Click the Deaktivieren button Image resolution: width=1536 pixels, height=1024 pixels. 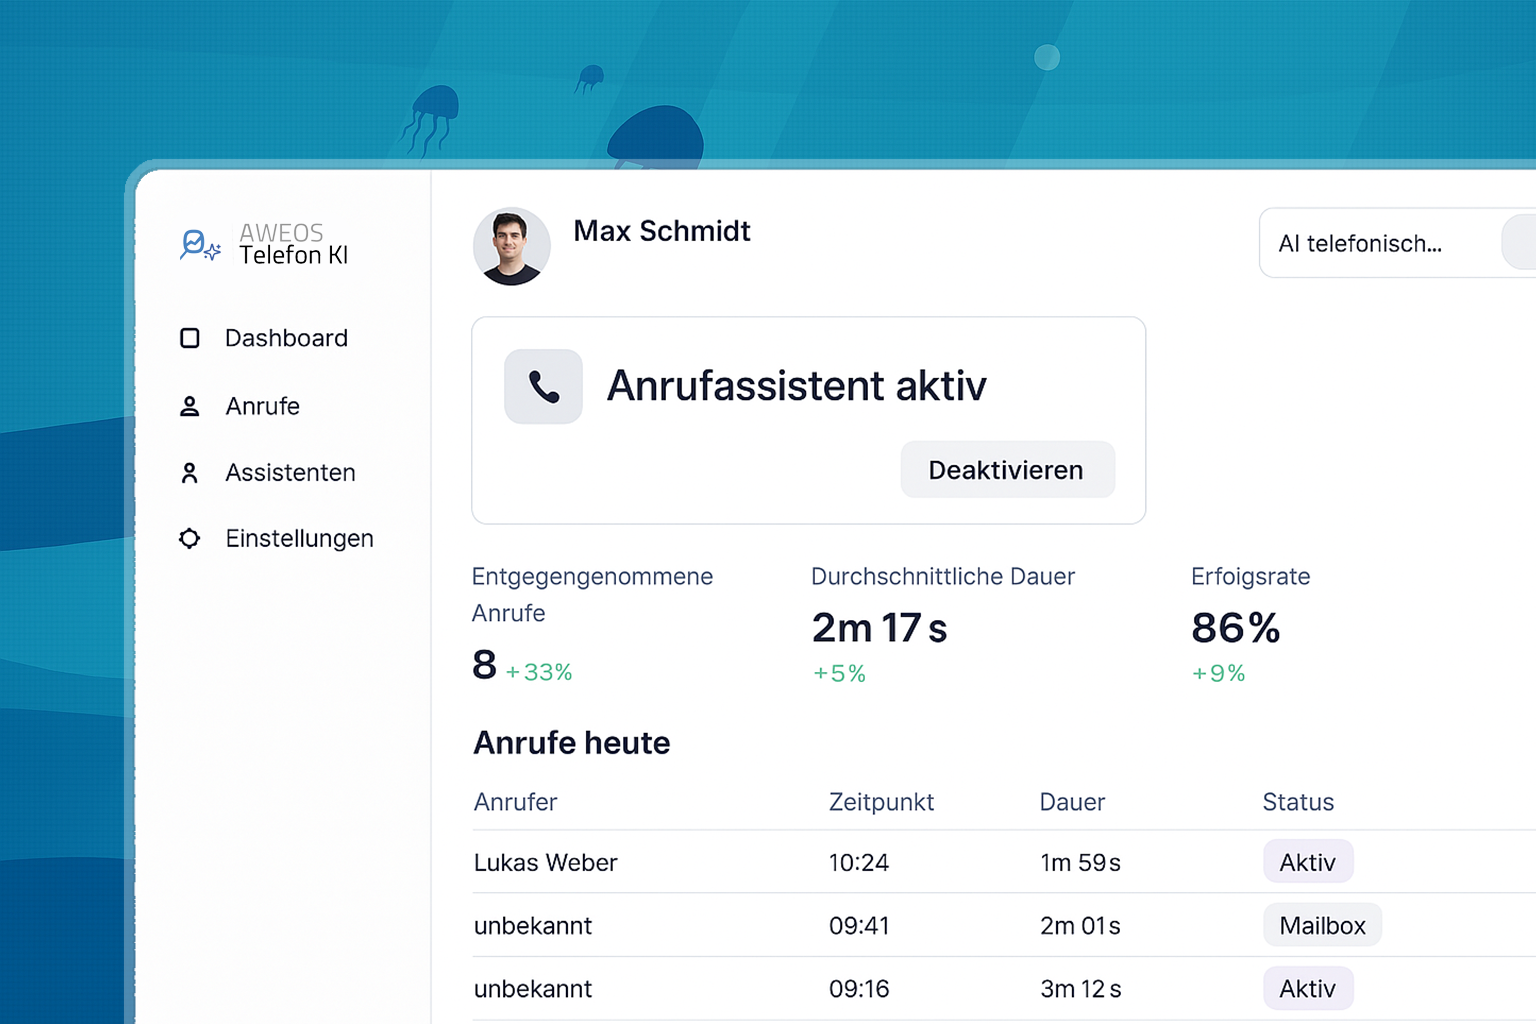pyautogui.click(x=1007, y=470)
